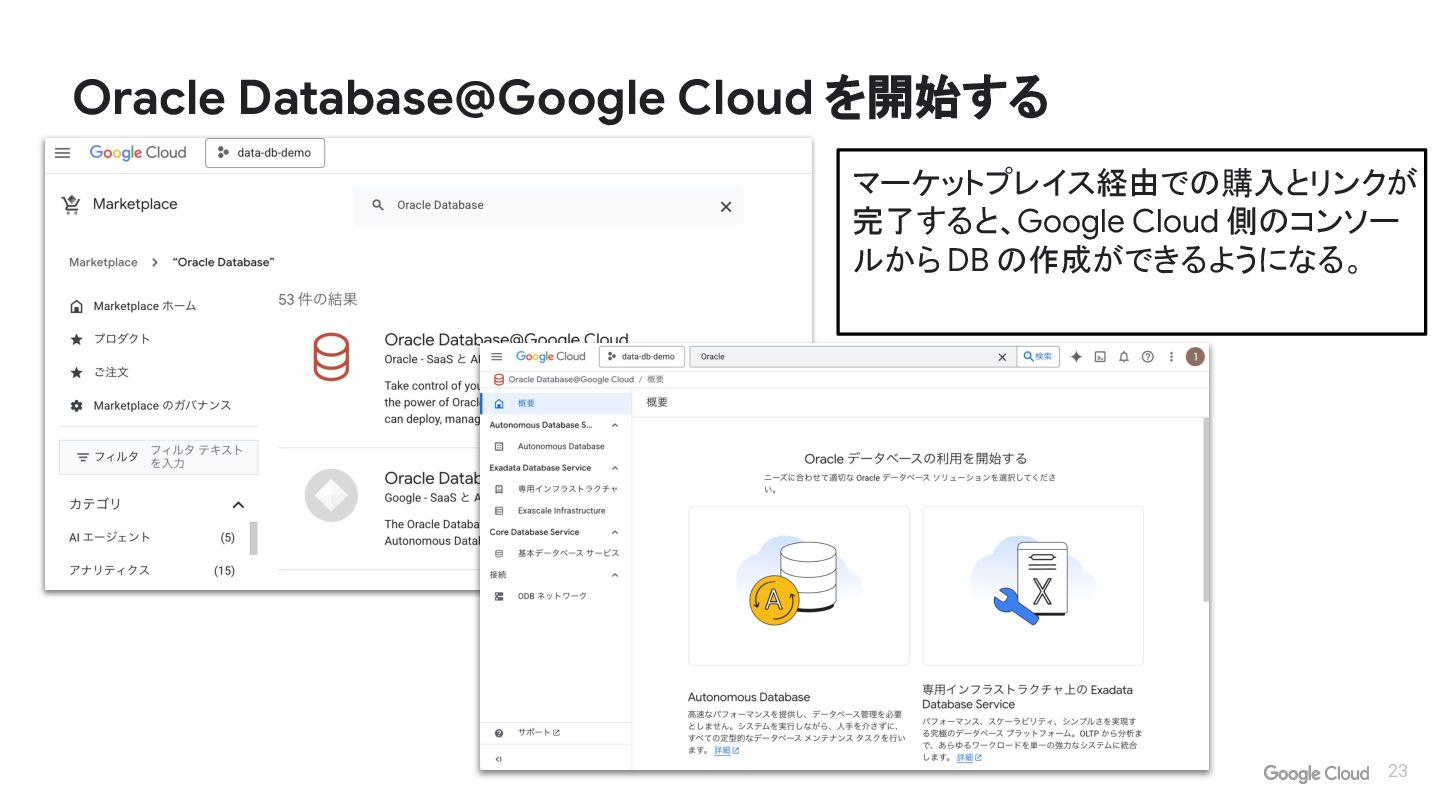Collapse the 接続 section chevron
1440x810 pixels.
coord(614,575)
